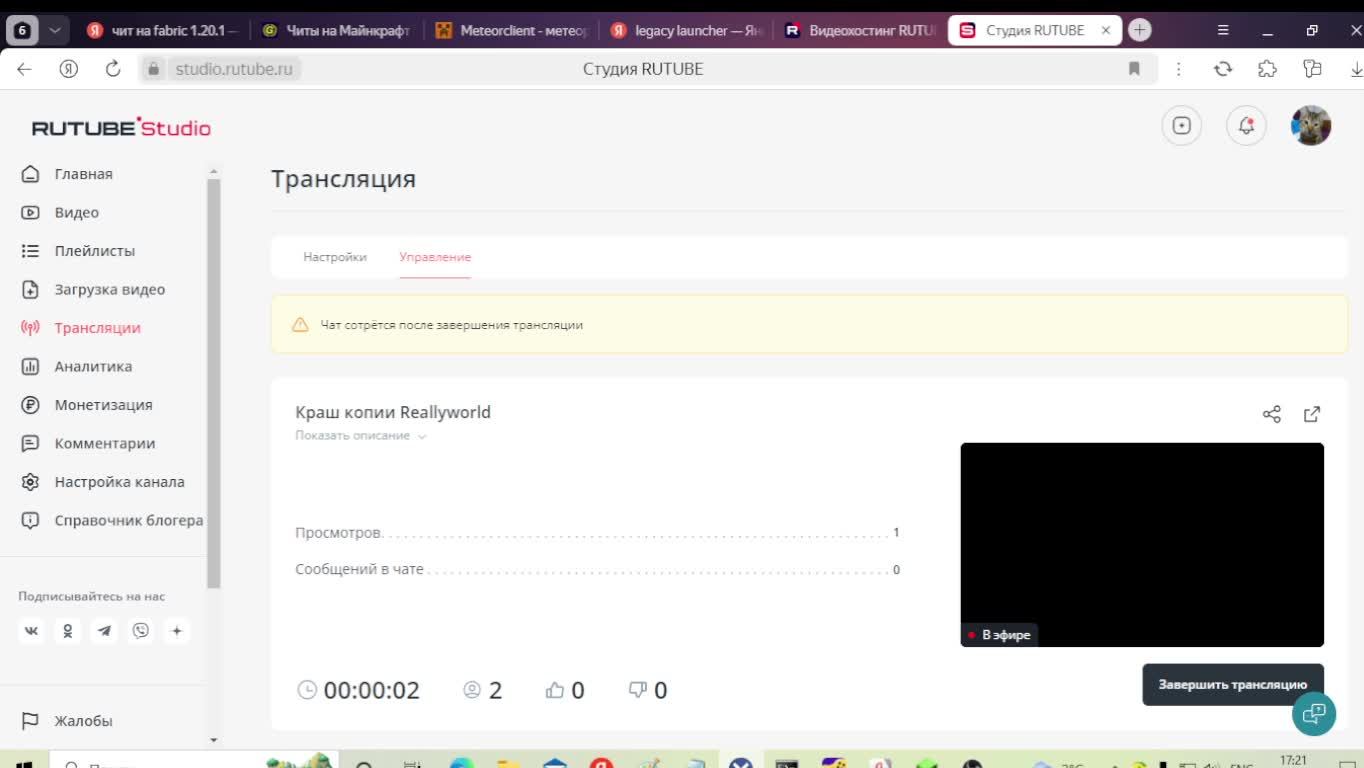Switch to Meteorclient browser tab

[512, 31]
